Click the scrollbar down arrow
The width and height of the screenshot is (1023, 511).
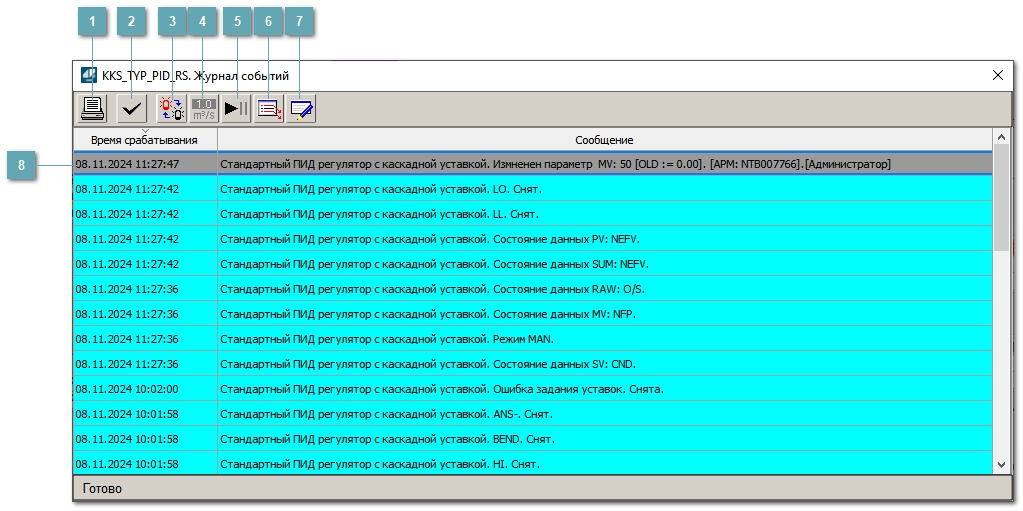[1001, 464]
